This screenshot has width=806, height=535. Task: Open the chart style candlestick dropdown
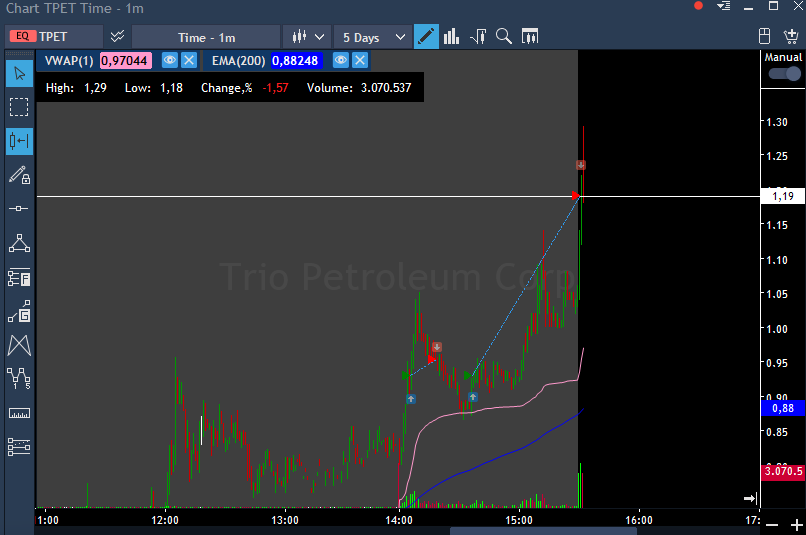pyautogui.click(x=307, y=37)
